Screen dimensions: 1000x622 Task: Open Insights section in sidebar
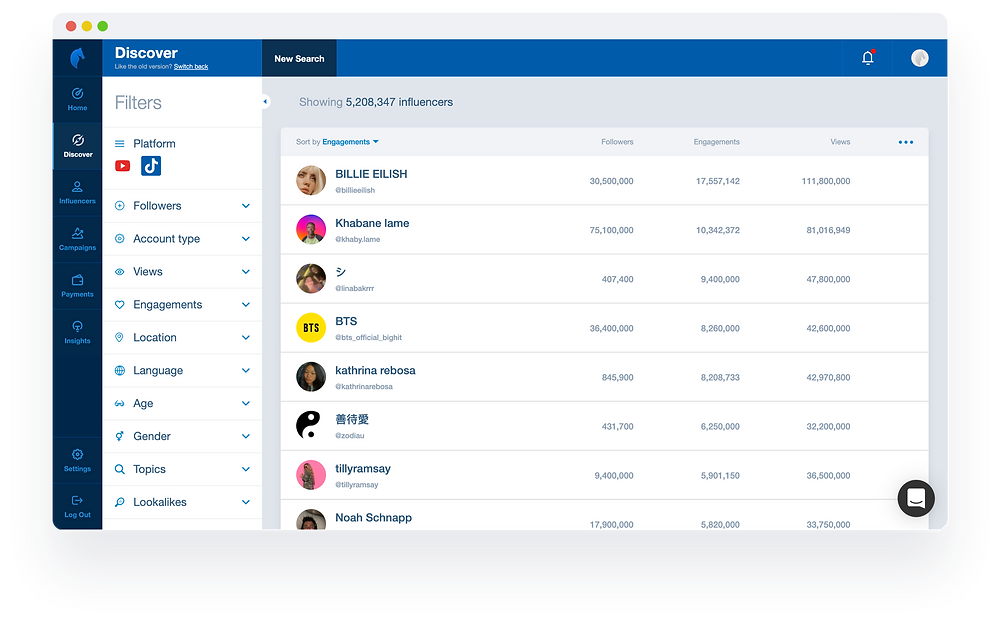click(77, 332)
